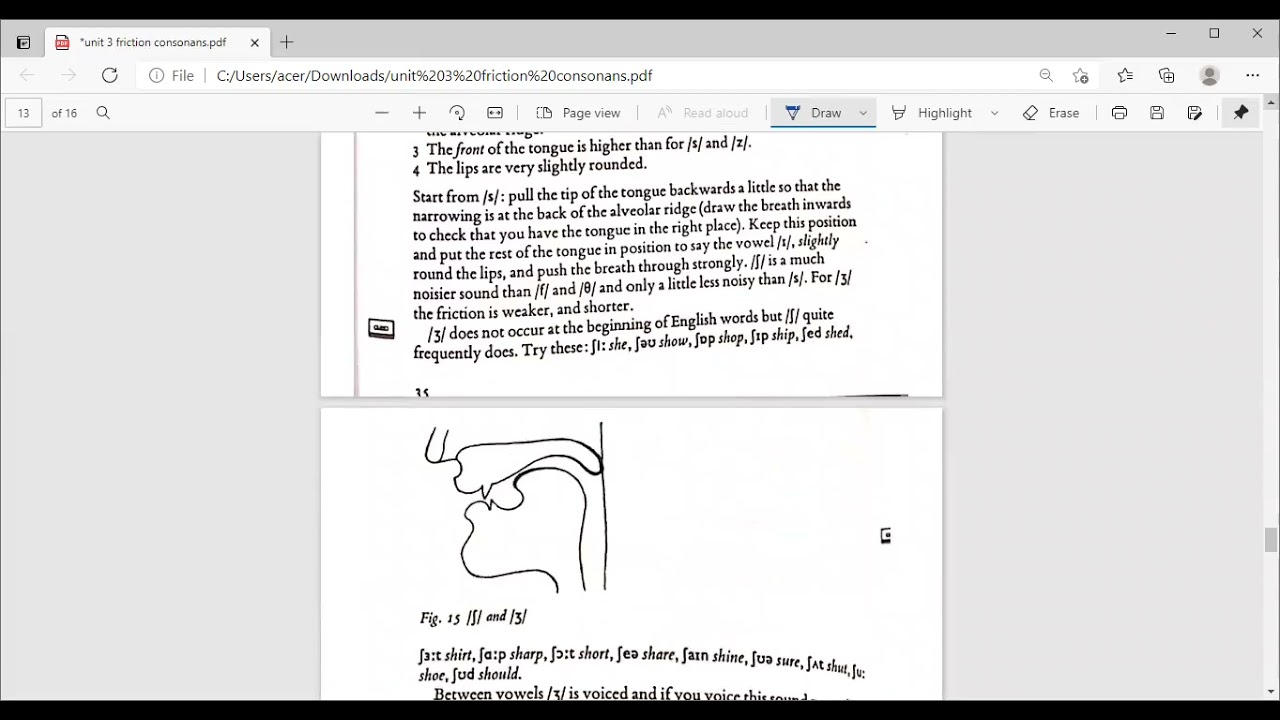
Task: Go forward to the next page
Action: (x=68, y=75)
